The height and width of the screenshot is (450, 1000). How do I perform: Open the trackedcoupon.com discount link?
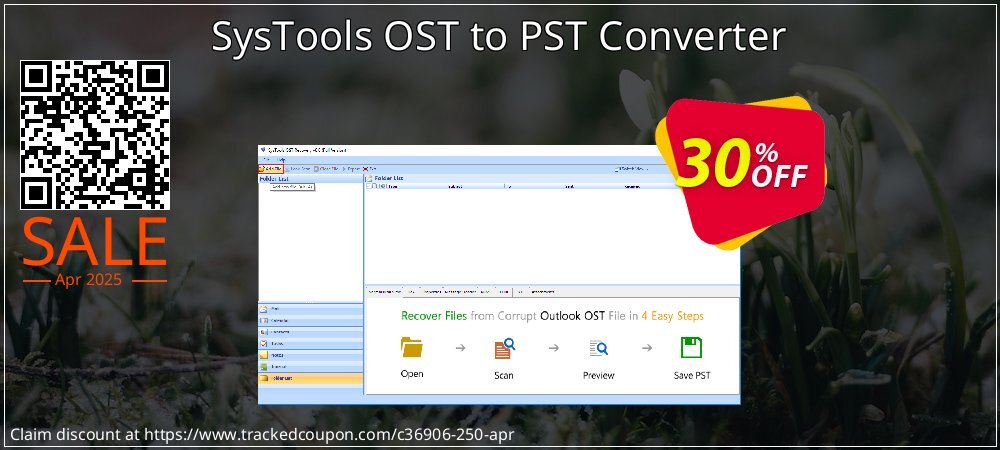coord(328,435)
